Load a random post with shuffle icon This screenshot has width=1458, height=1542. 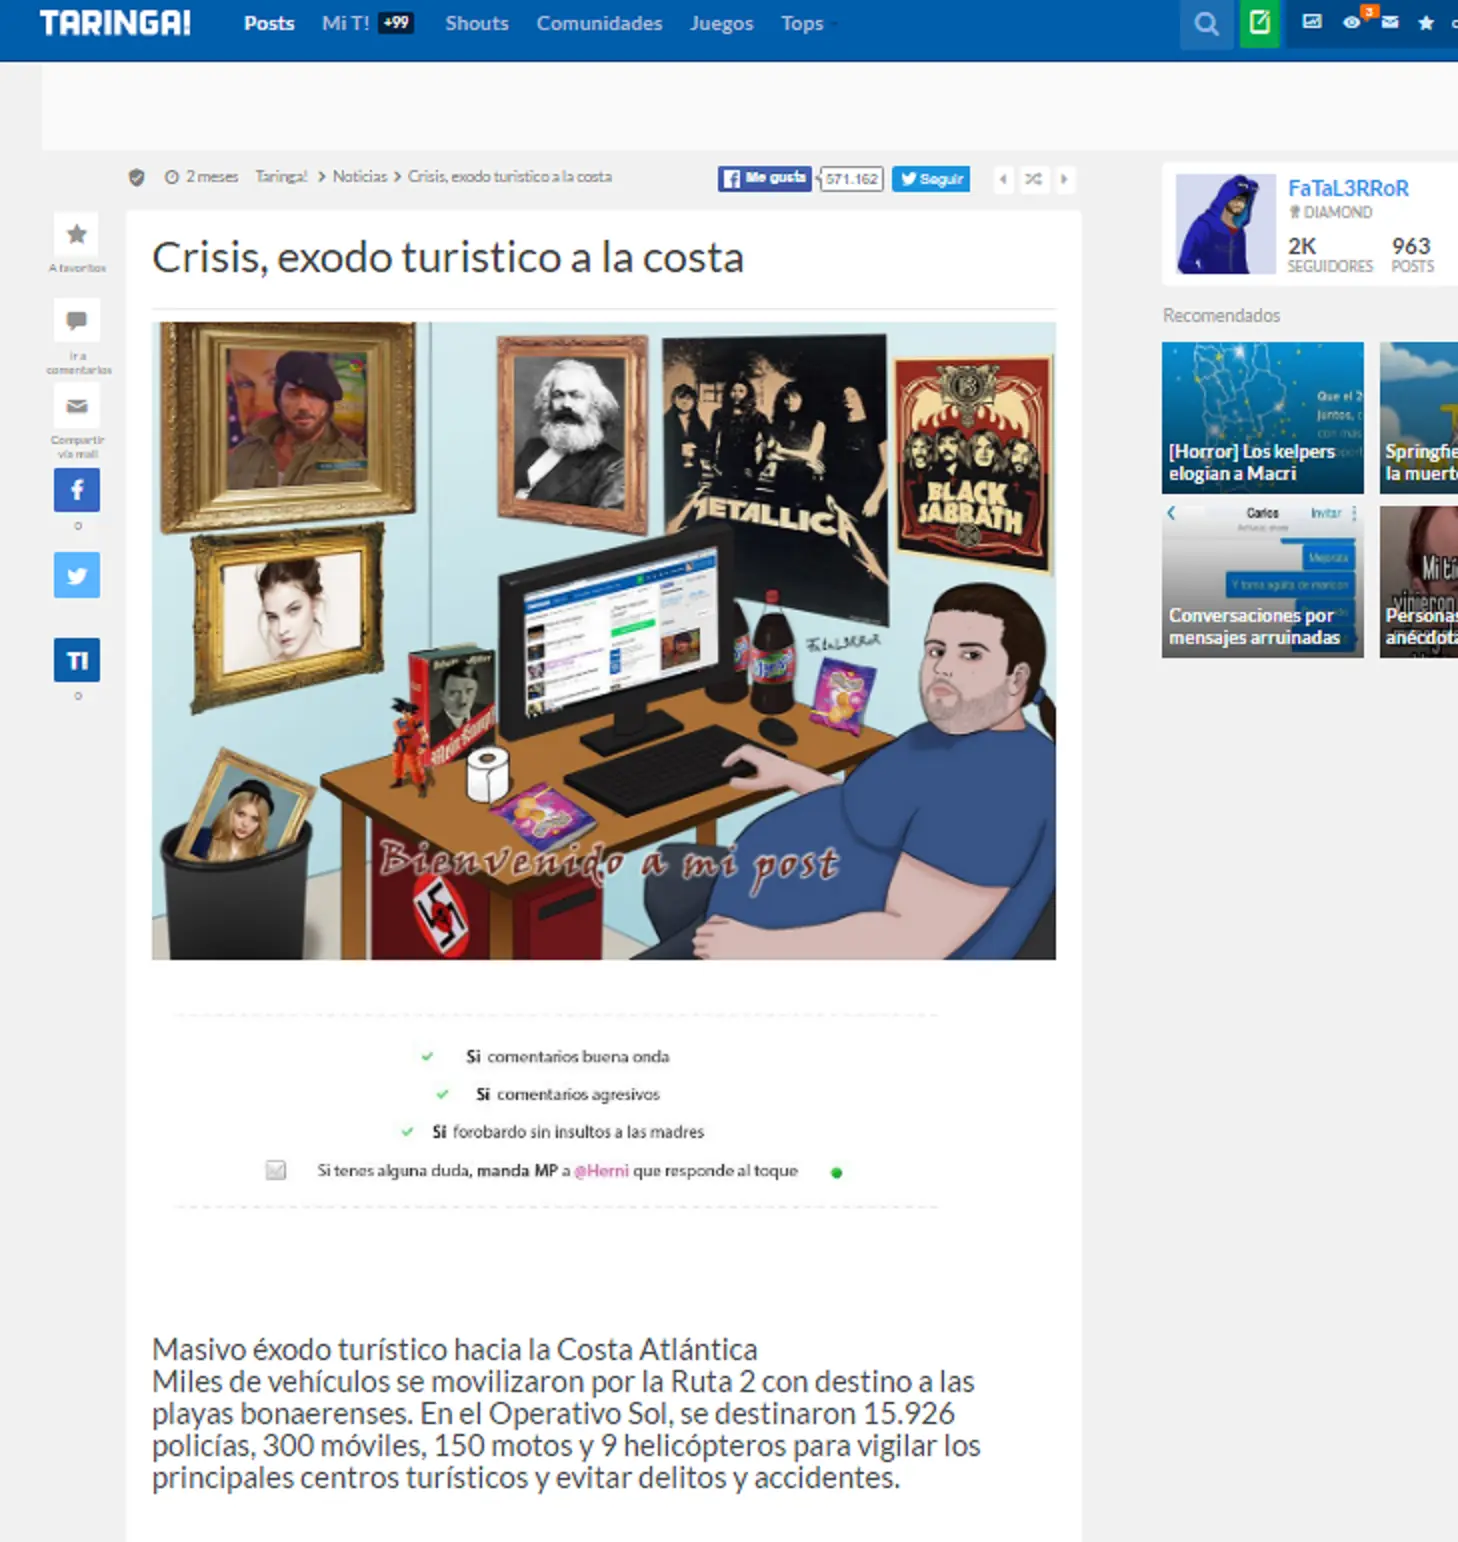tap(1033, 179)
